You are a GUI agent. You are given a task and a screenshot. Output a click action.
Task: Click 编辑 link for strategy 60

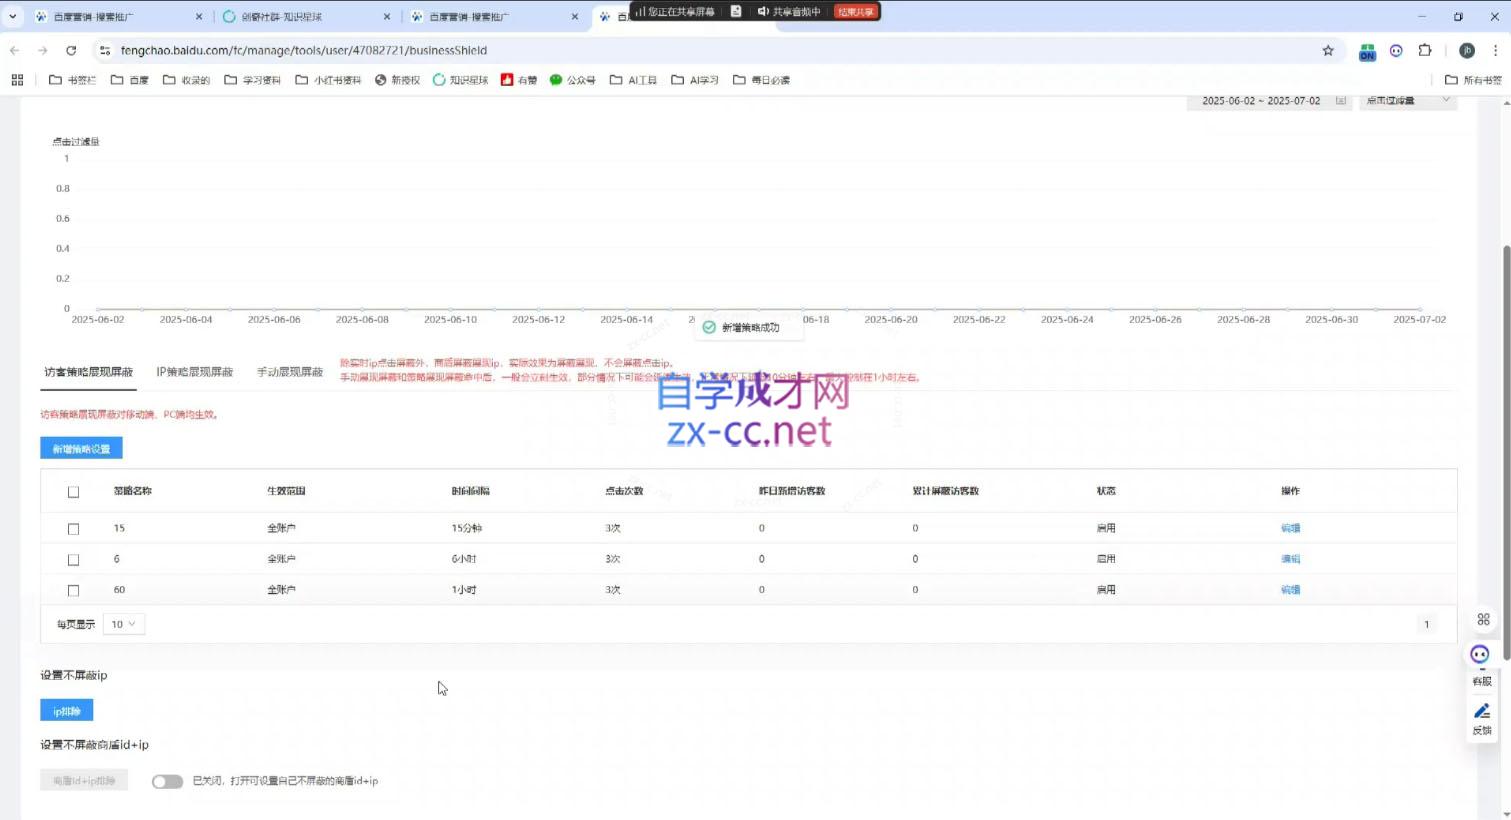(x=1290, y=589)
